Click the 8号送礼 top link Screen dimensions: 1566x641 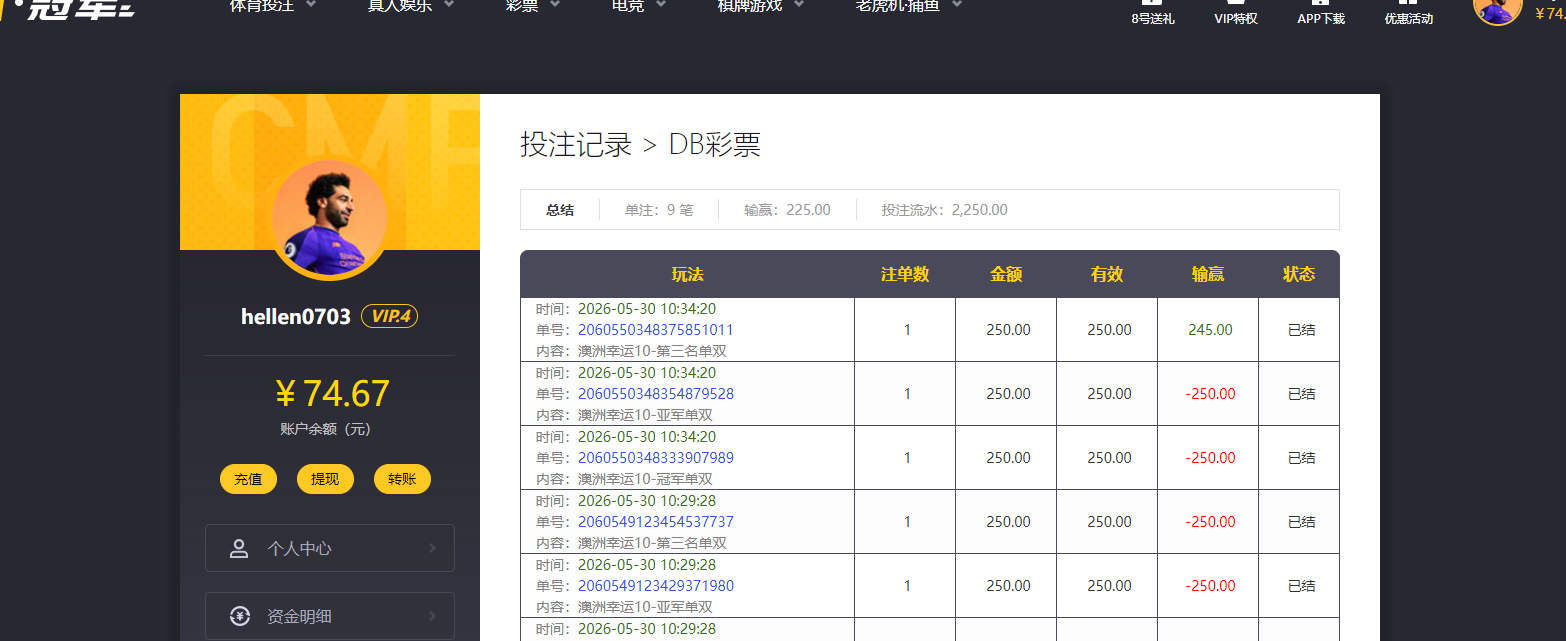pos(1152,13)
